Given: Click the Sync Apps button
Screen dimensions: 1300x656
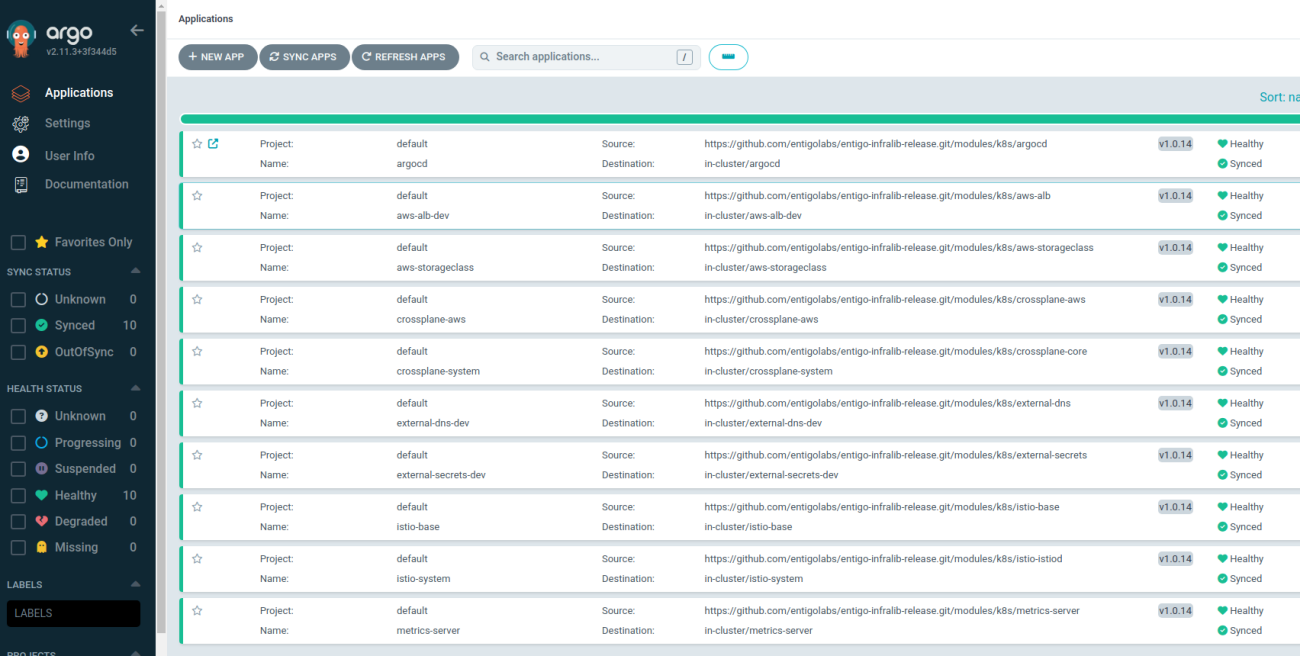Looking at the screenshot, I should (304, 57).
